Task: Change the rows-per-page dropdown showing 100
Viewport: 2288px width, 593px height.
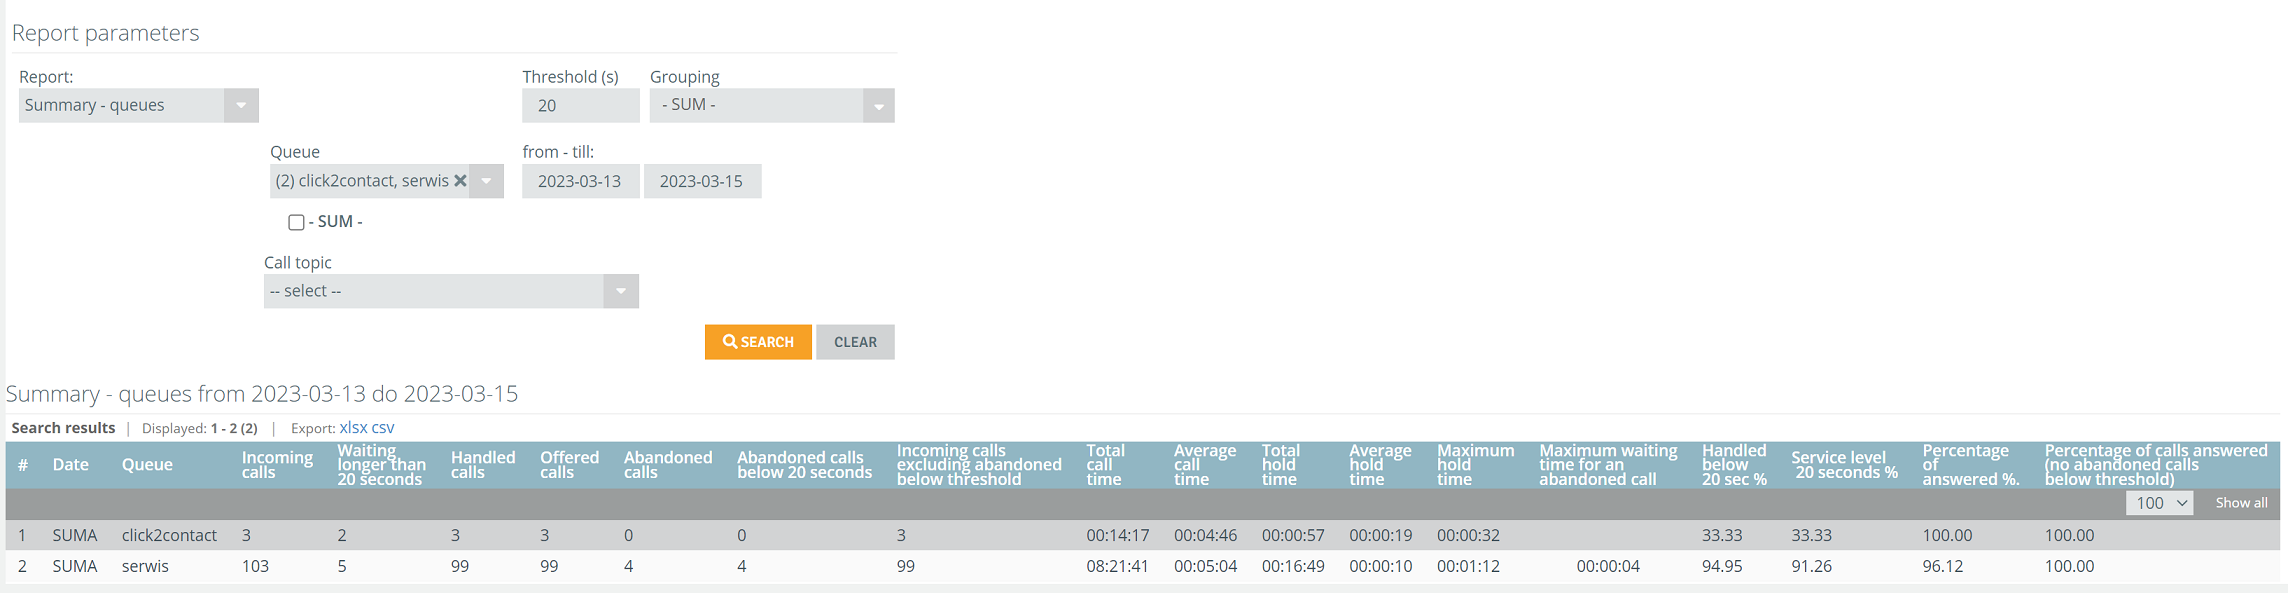Action: [2159, 503]
